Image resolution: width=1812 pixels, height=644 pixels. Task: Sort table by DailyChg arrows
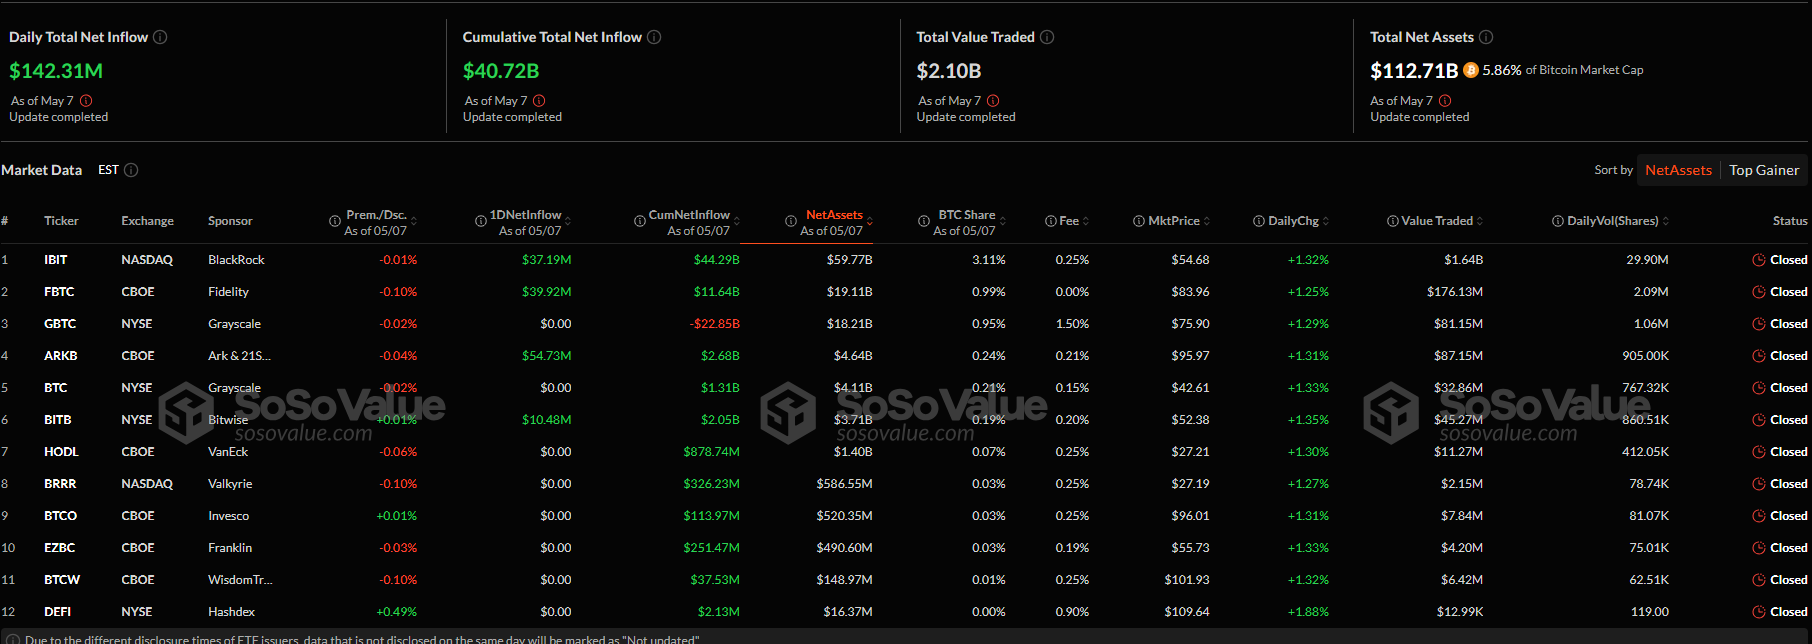coord(1326,221)
